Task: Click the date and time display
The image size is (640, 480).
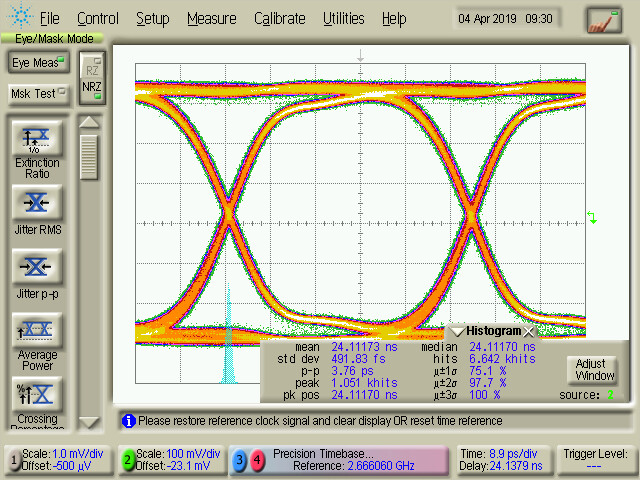Action: (x=505, y=19)
